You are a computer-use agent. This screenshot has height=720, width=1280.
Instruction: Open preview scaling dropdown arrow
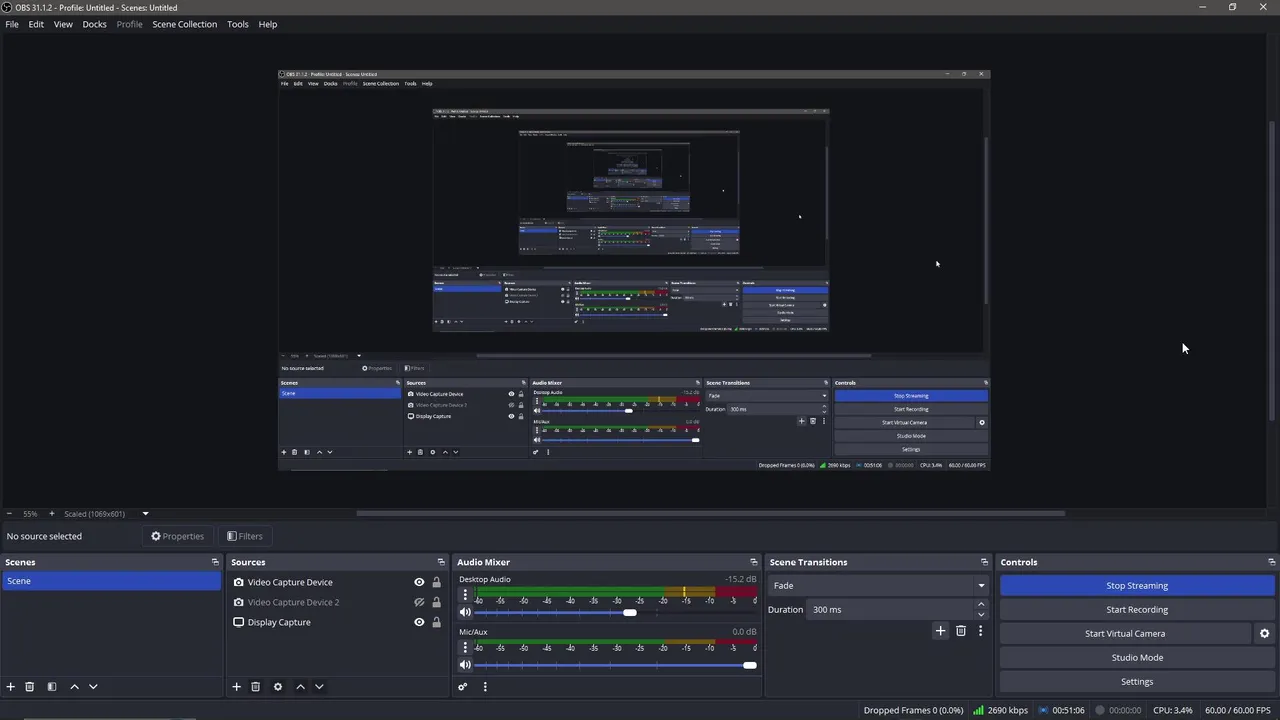tap(145, 514)
